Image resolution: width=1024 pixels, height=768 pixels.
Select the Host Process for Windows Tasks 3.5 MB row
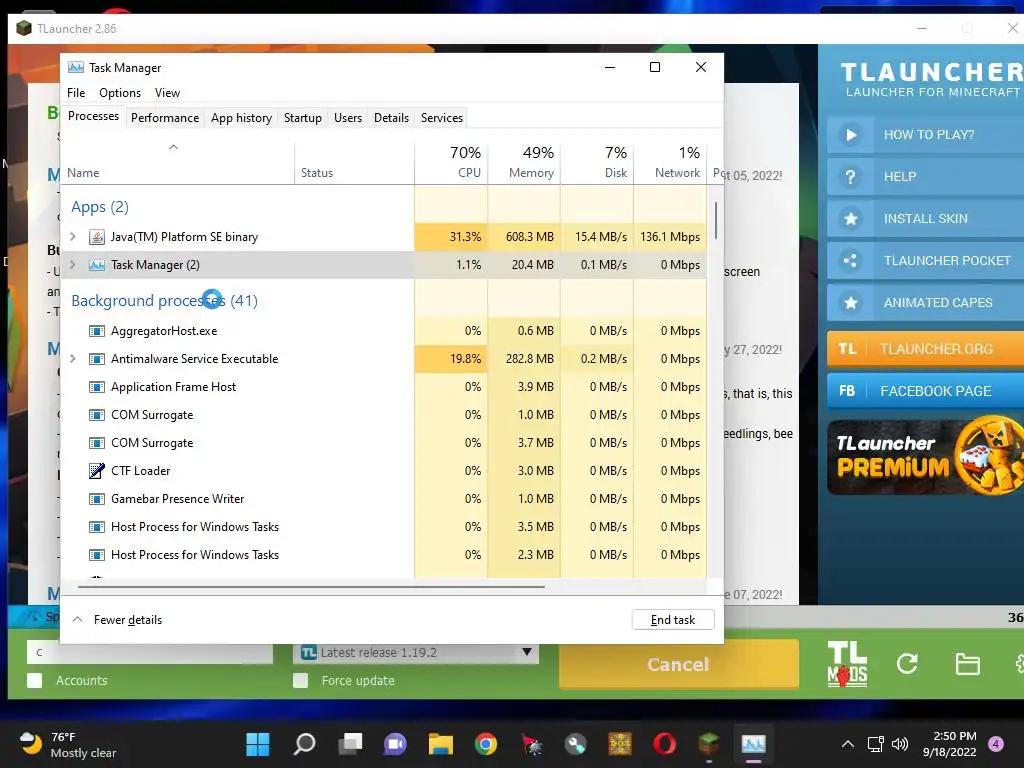click(x=383, y=527)
